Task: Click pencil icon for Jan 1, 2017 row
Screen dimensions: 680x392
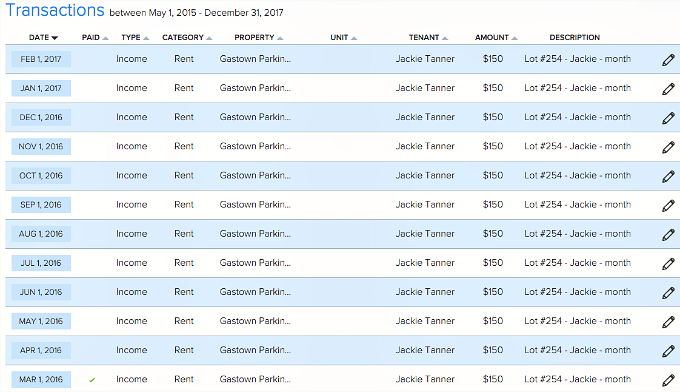Action: (x=668, y=89)
